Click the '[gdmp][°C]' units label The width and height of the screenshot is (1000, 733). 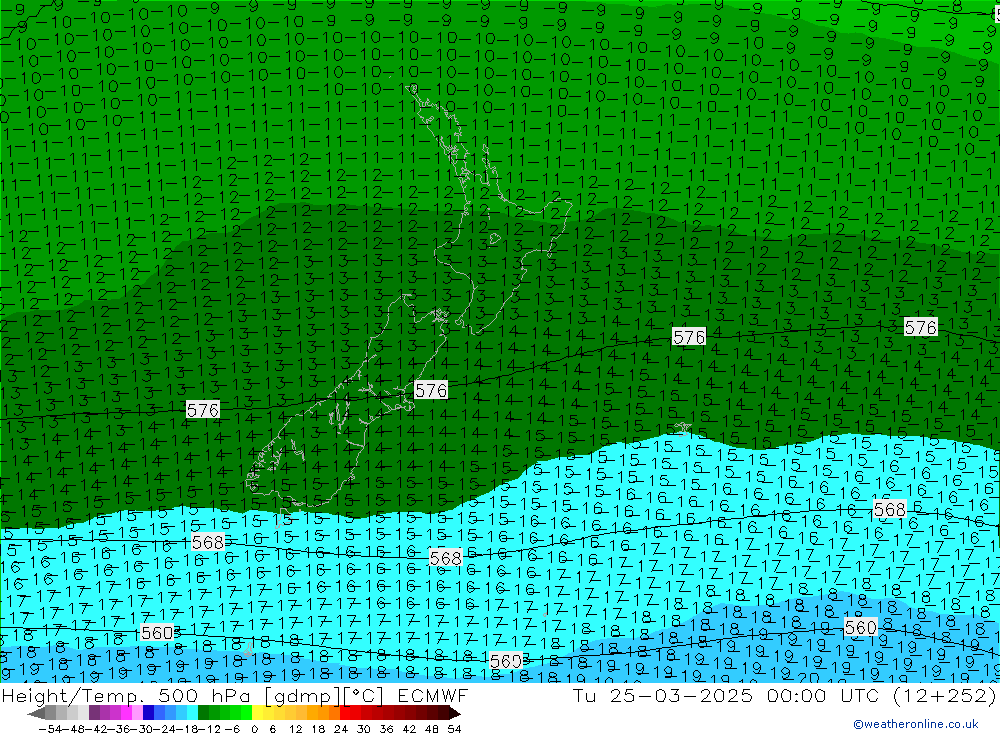(324, 695)
